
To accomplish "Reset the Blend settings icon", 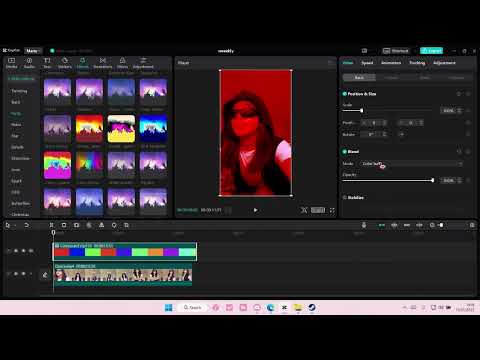I will pos(459,152).
